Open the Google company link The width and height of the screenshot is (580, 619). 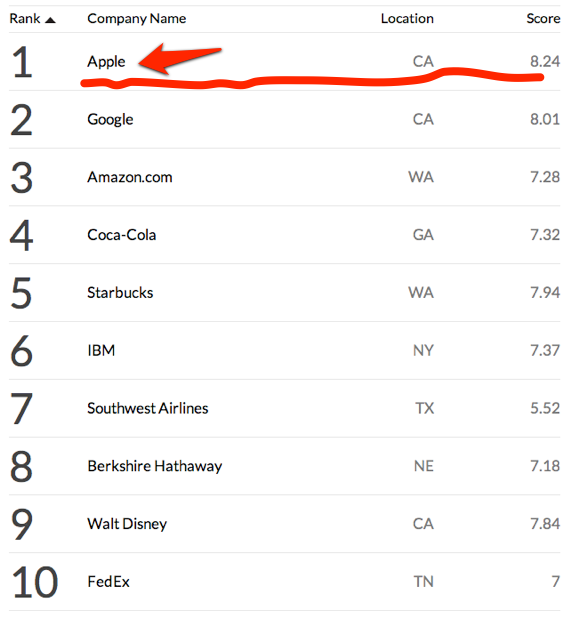110,120
